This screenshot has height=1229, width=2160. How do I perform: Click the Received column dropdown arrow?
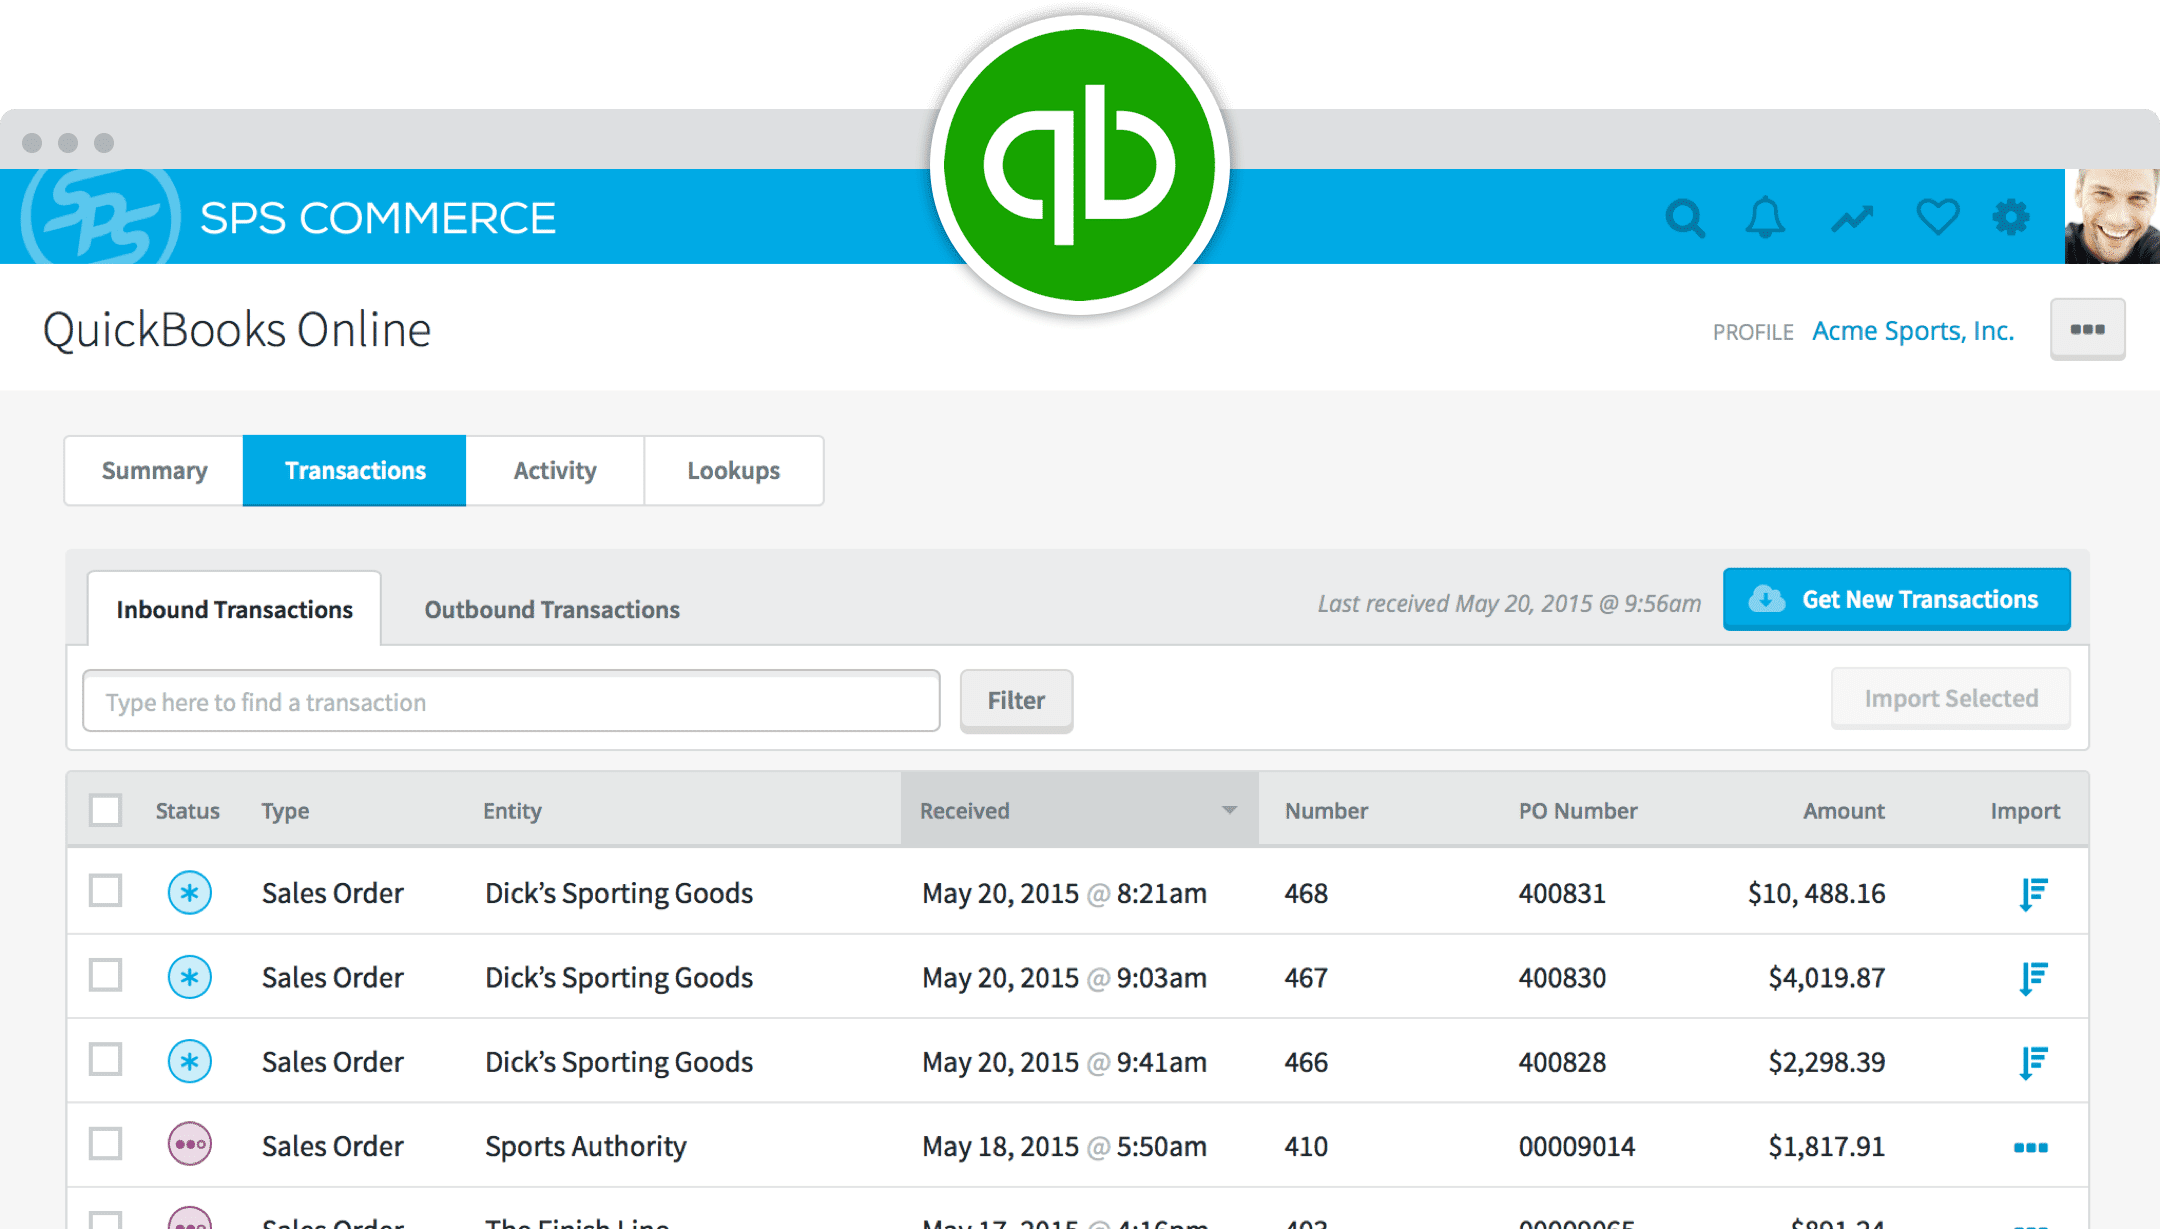pos(1231,809)
